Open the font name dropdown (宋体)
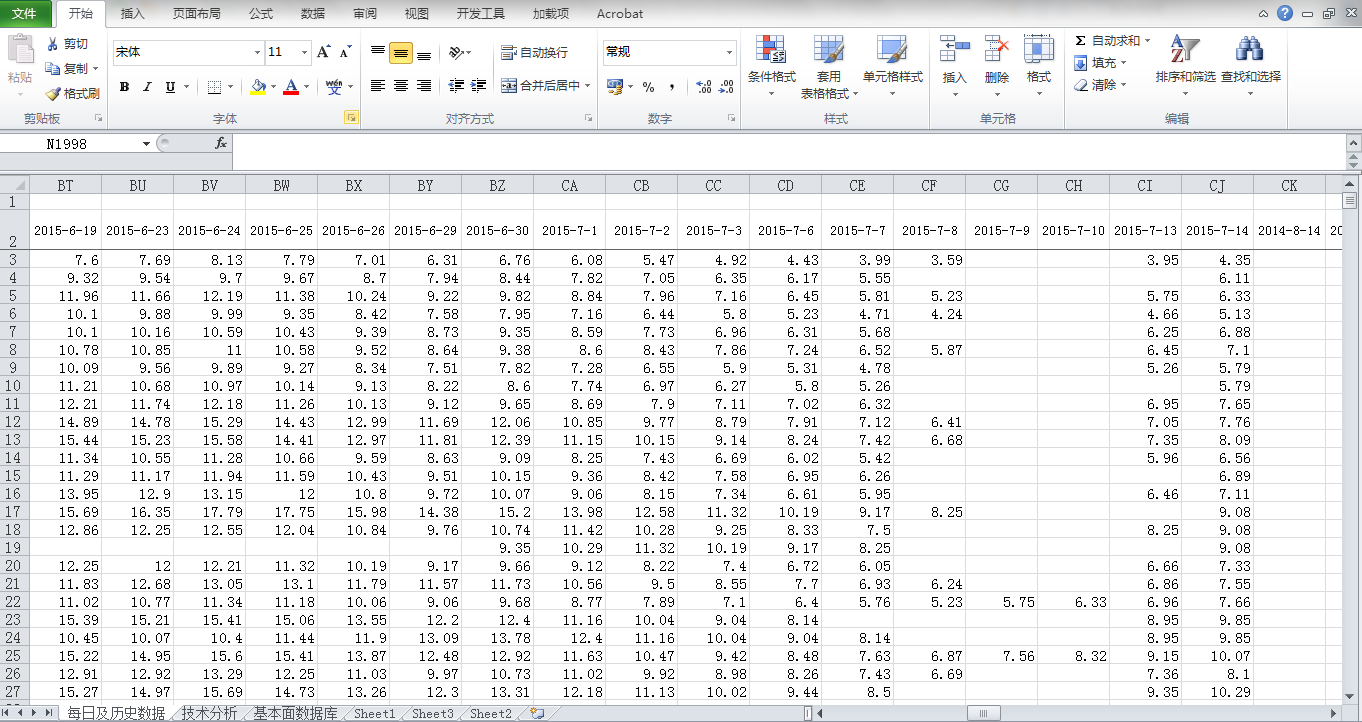This screenshot has width=1362, height=722. tap(257, 52)
